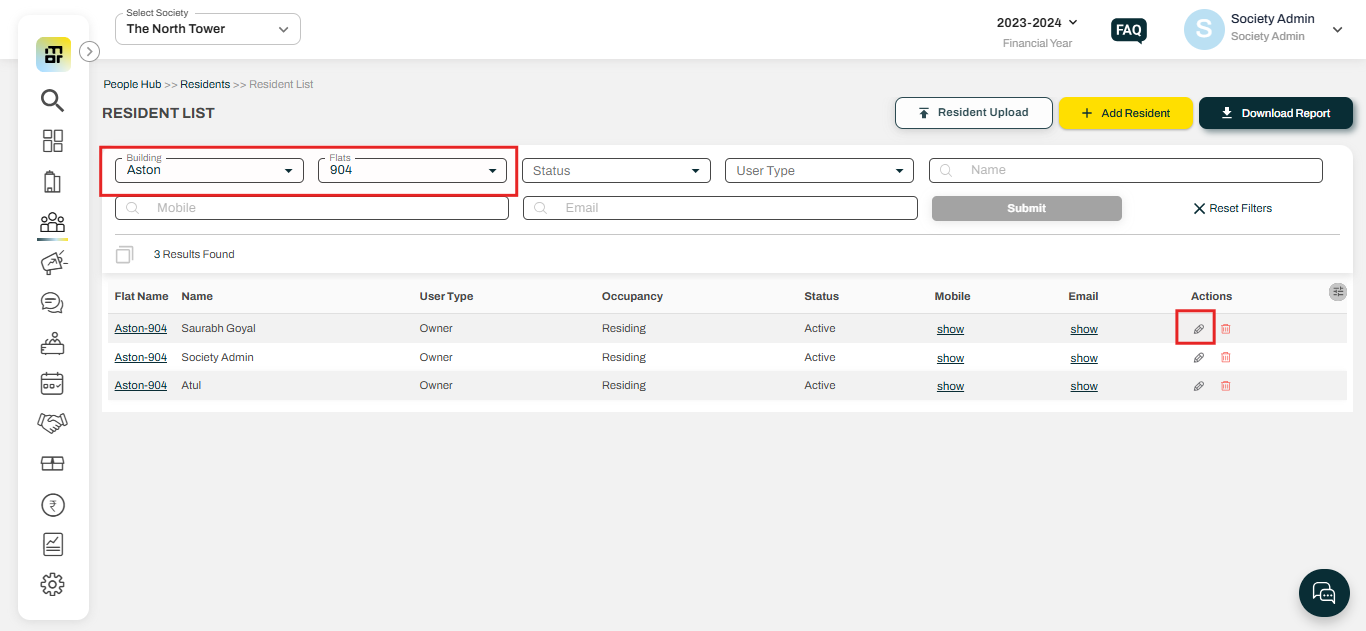The width and height of the screenshot is (1366, 631).
Task: Open the column settings icon above Actions
Action: tap(1338, 291)
